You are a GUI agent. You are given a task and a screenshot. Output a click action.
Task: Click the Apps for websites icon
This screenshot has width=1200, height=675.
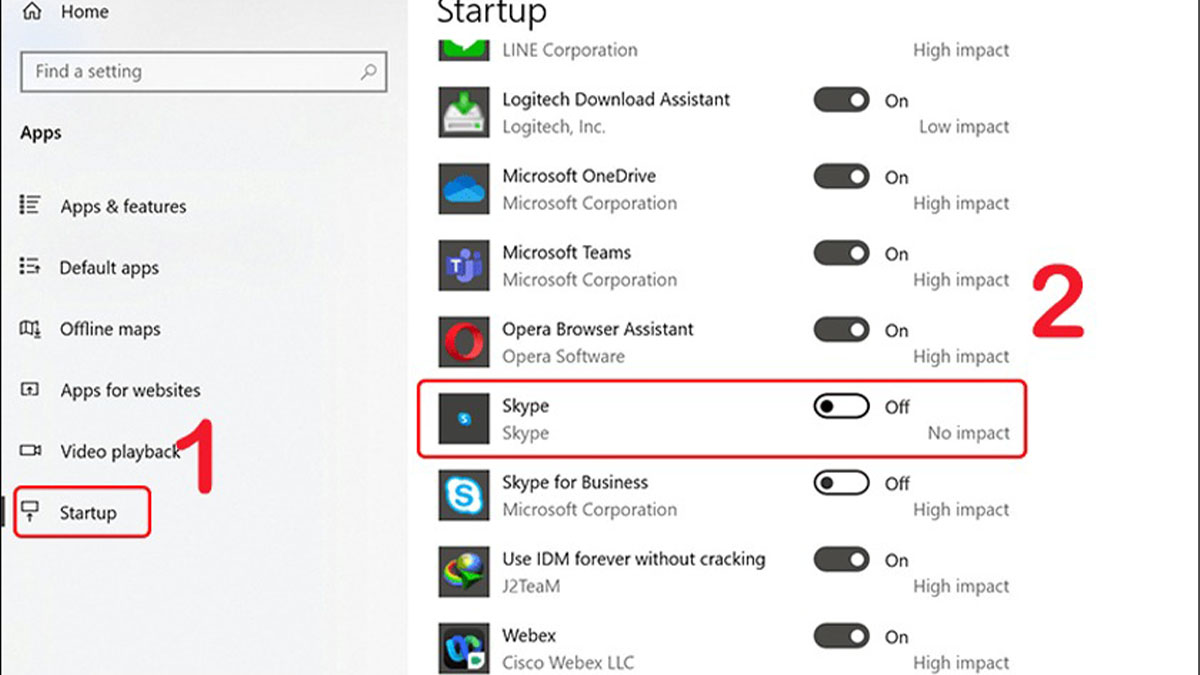(x=30, y=390)
